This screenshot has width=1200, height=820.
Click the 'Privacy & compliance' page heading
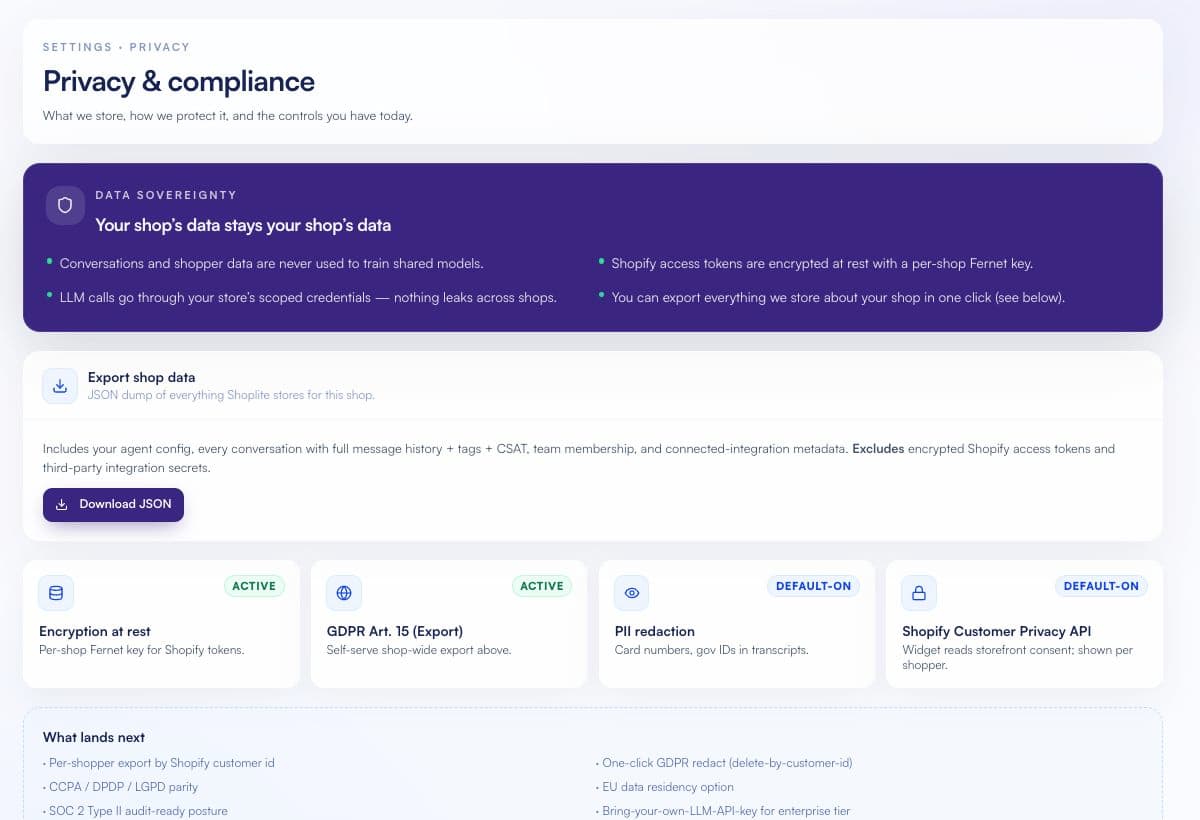[x=179, y=81]
